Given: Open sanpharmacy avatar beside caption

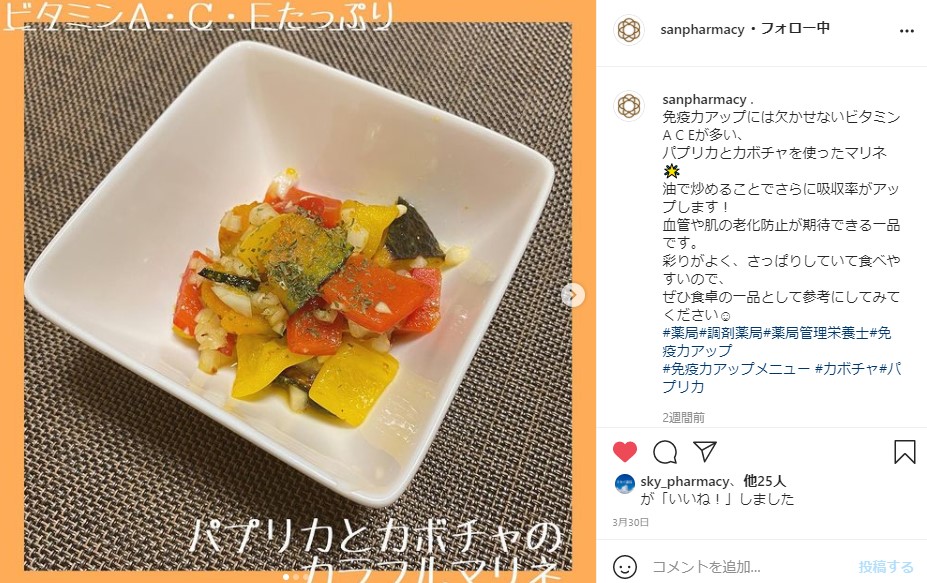Looking at the screenshot, I should coord(628,106).
